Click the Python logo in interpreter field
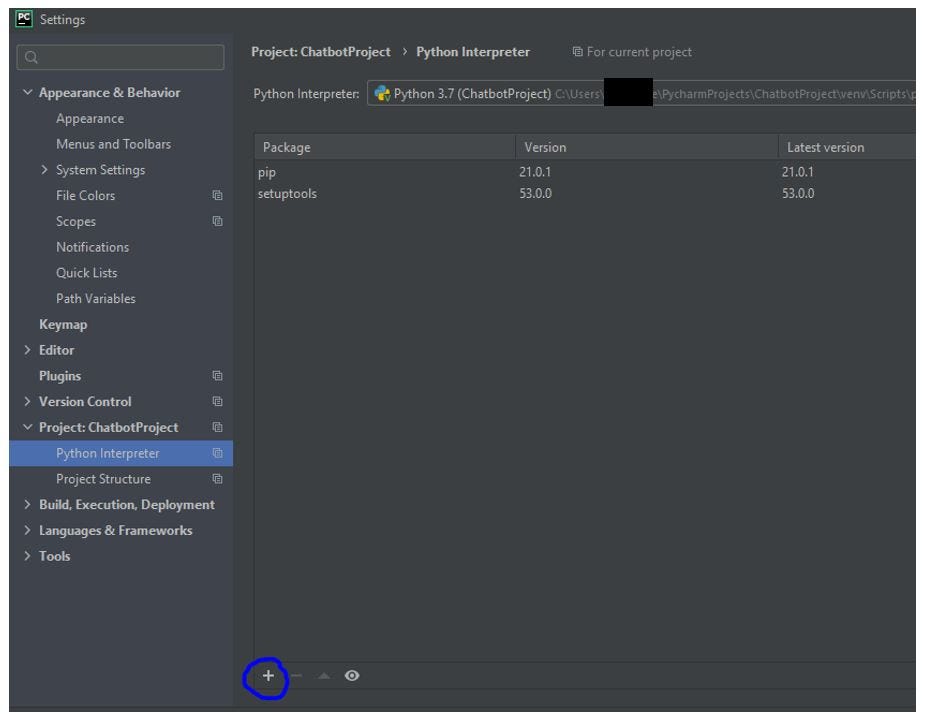 (383, 94)
